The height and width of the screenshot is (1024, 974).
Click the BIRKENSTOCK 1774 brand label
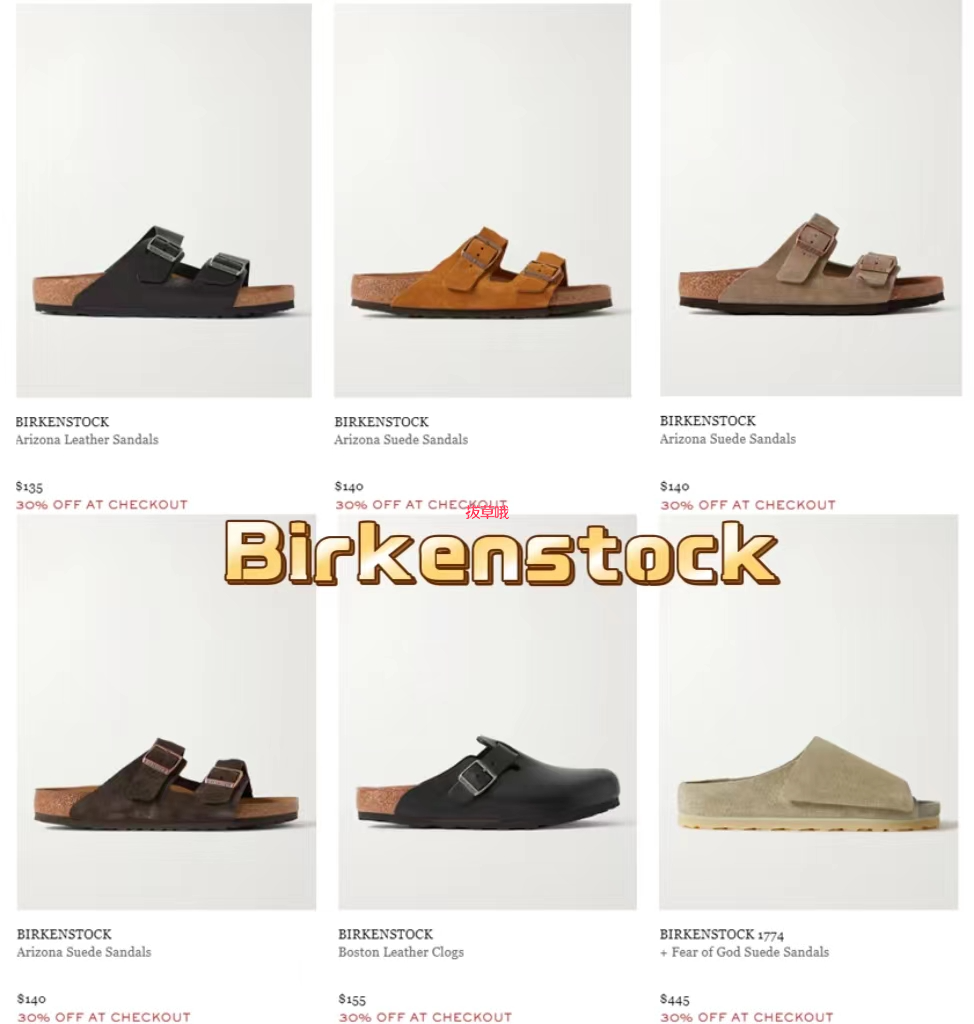tap(722, 935)
